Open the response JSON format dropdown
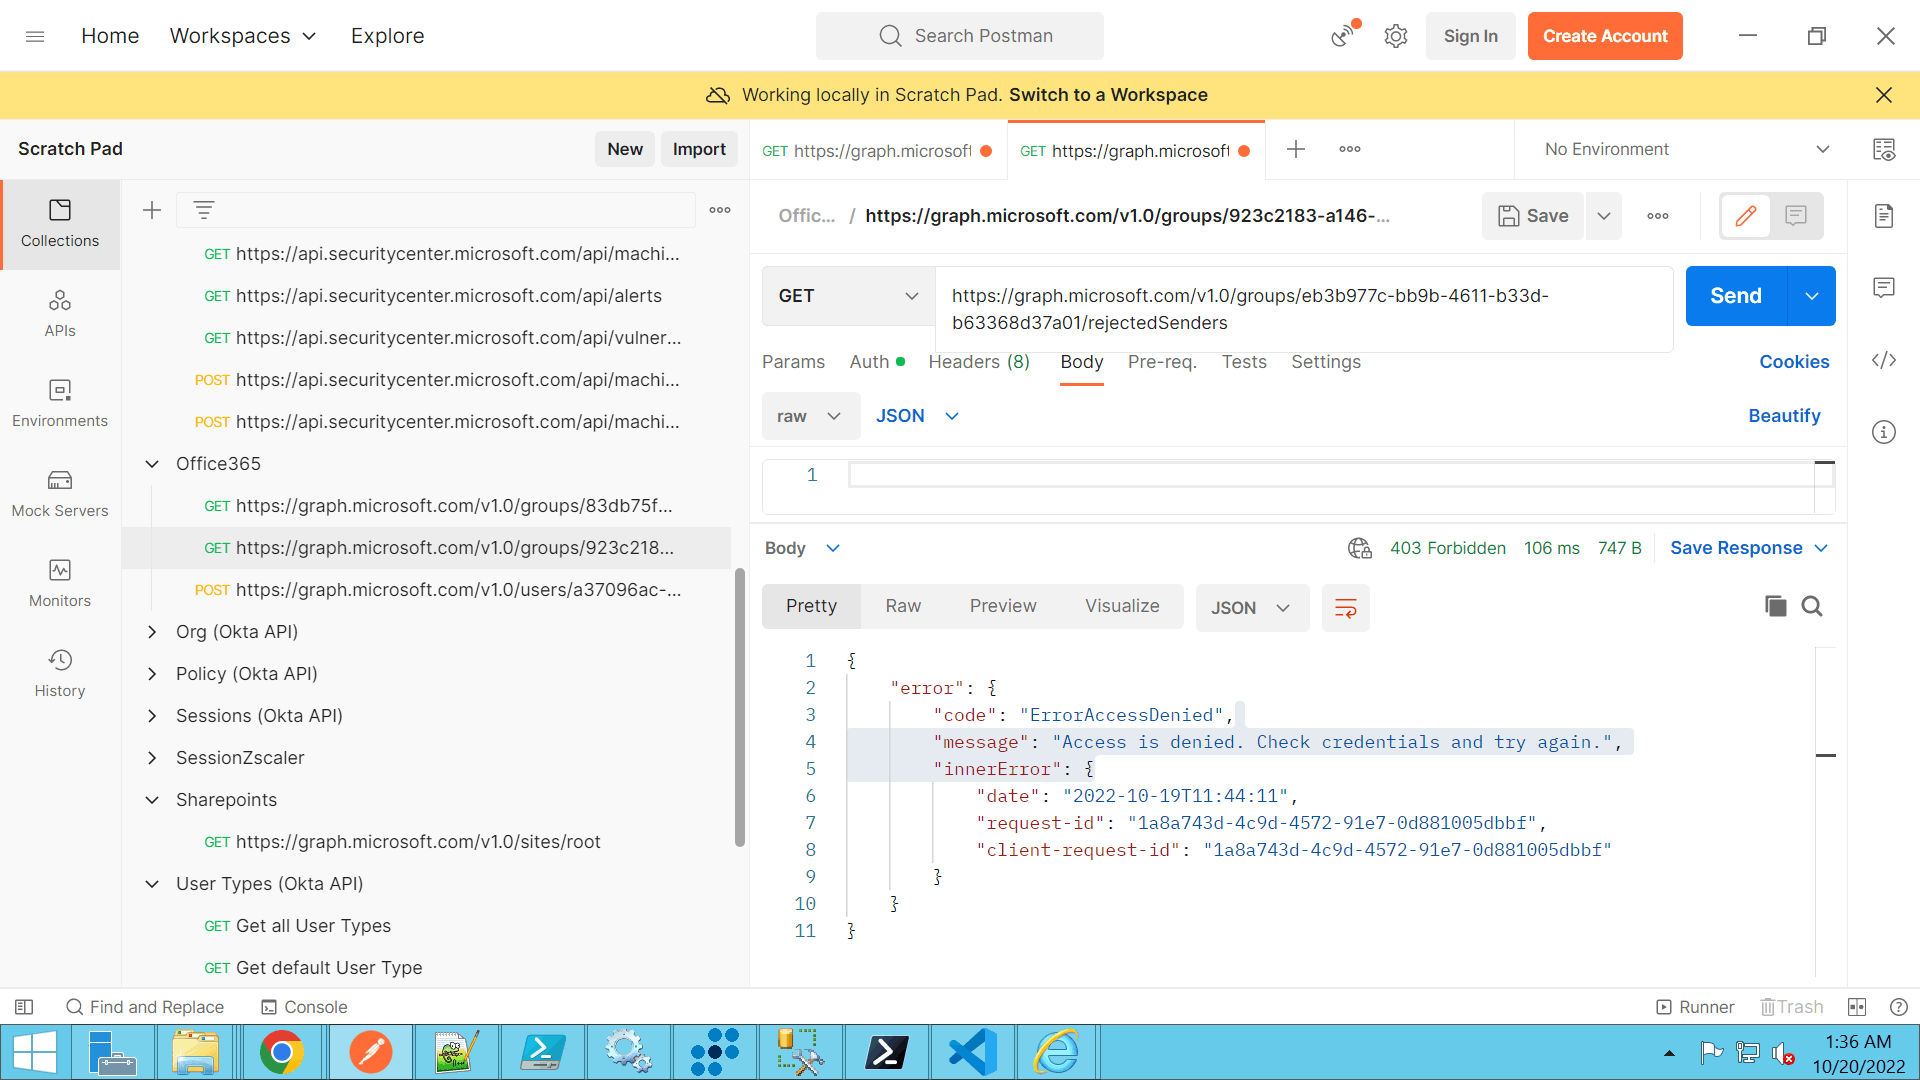The width and height of the screenshot is (1920, 1080). [1252, 608]
